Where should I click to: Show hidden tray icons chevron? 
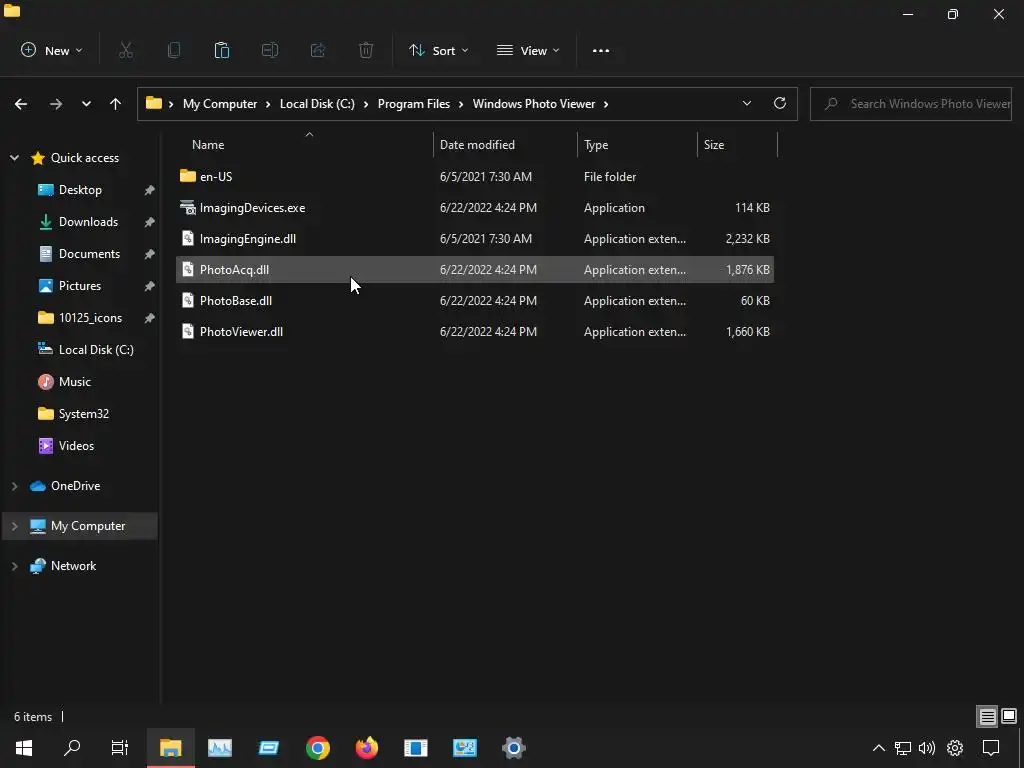click(879, 748)
